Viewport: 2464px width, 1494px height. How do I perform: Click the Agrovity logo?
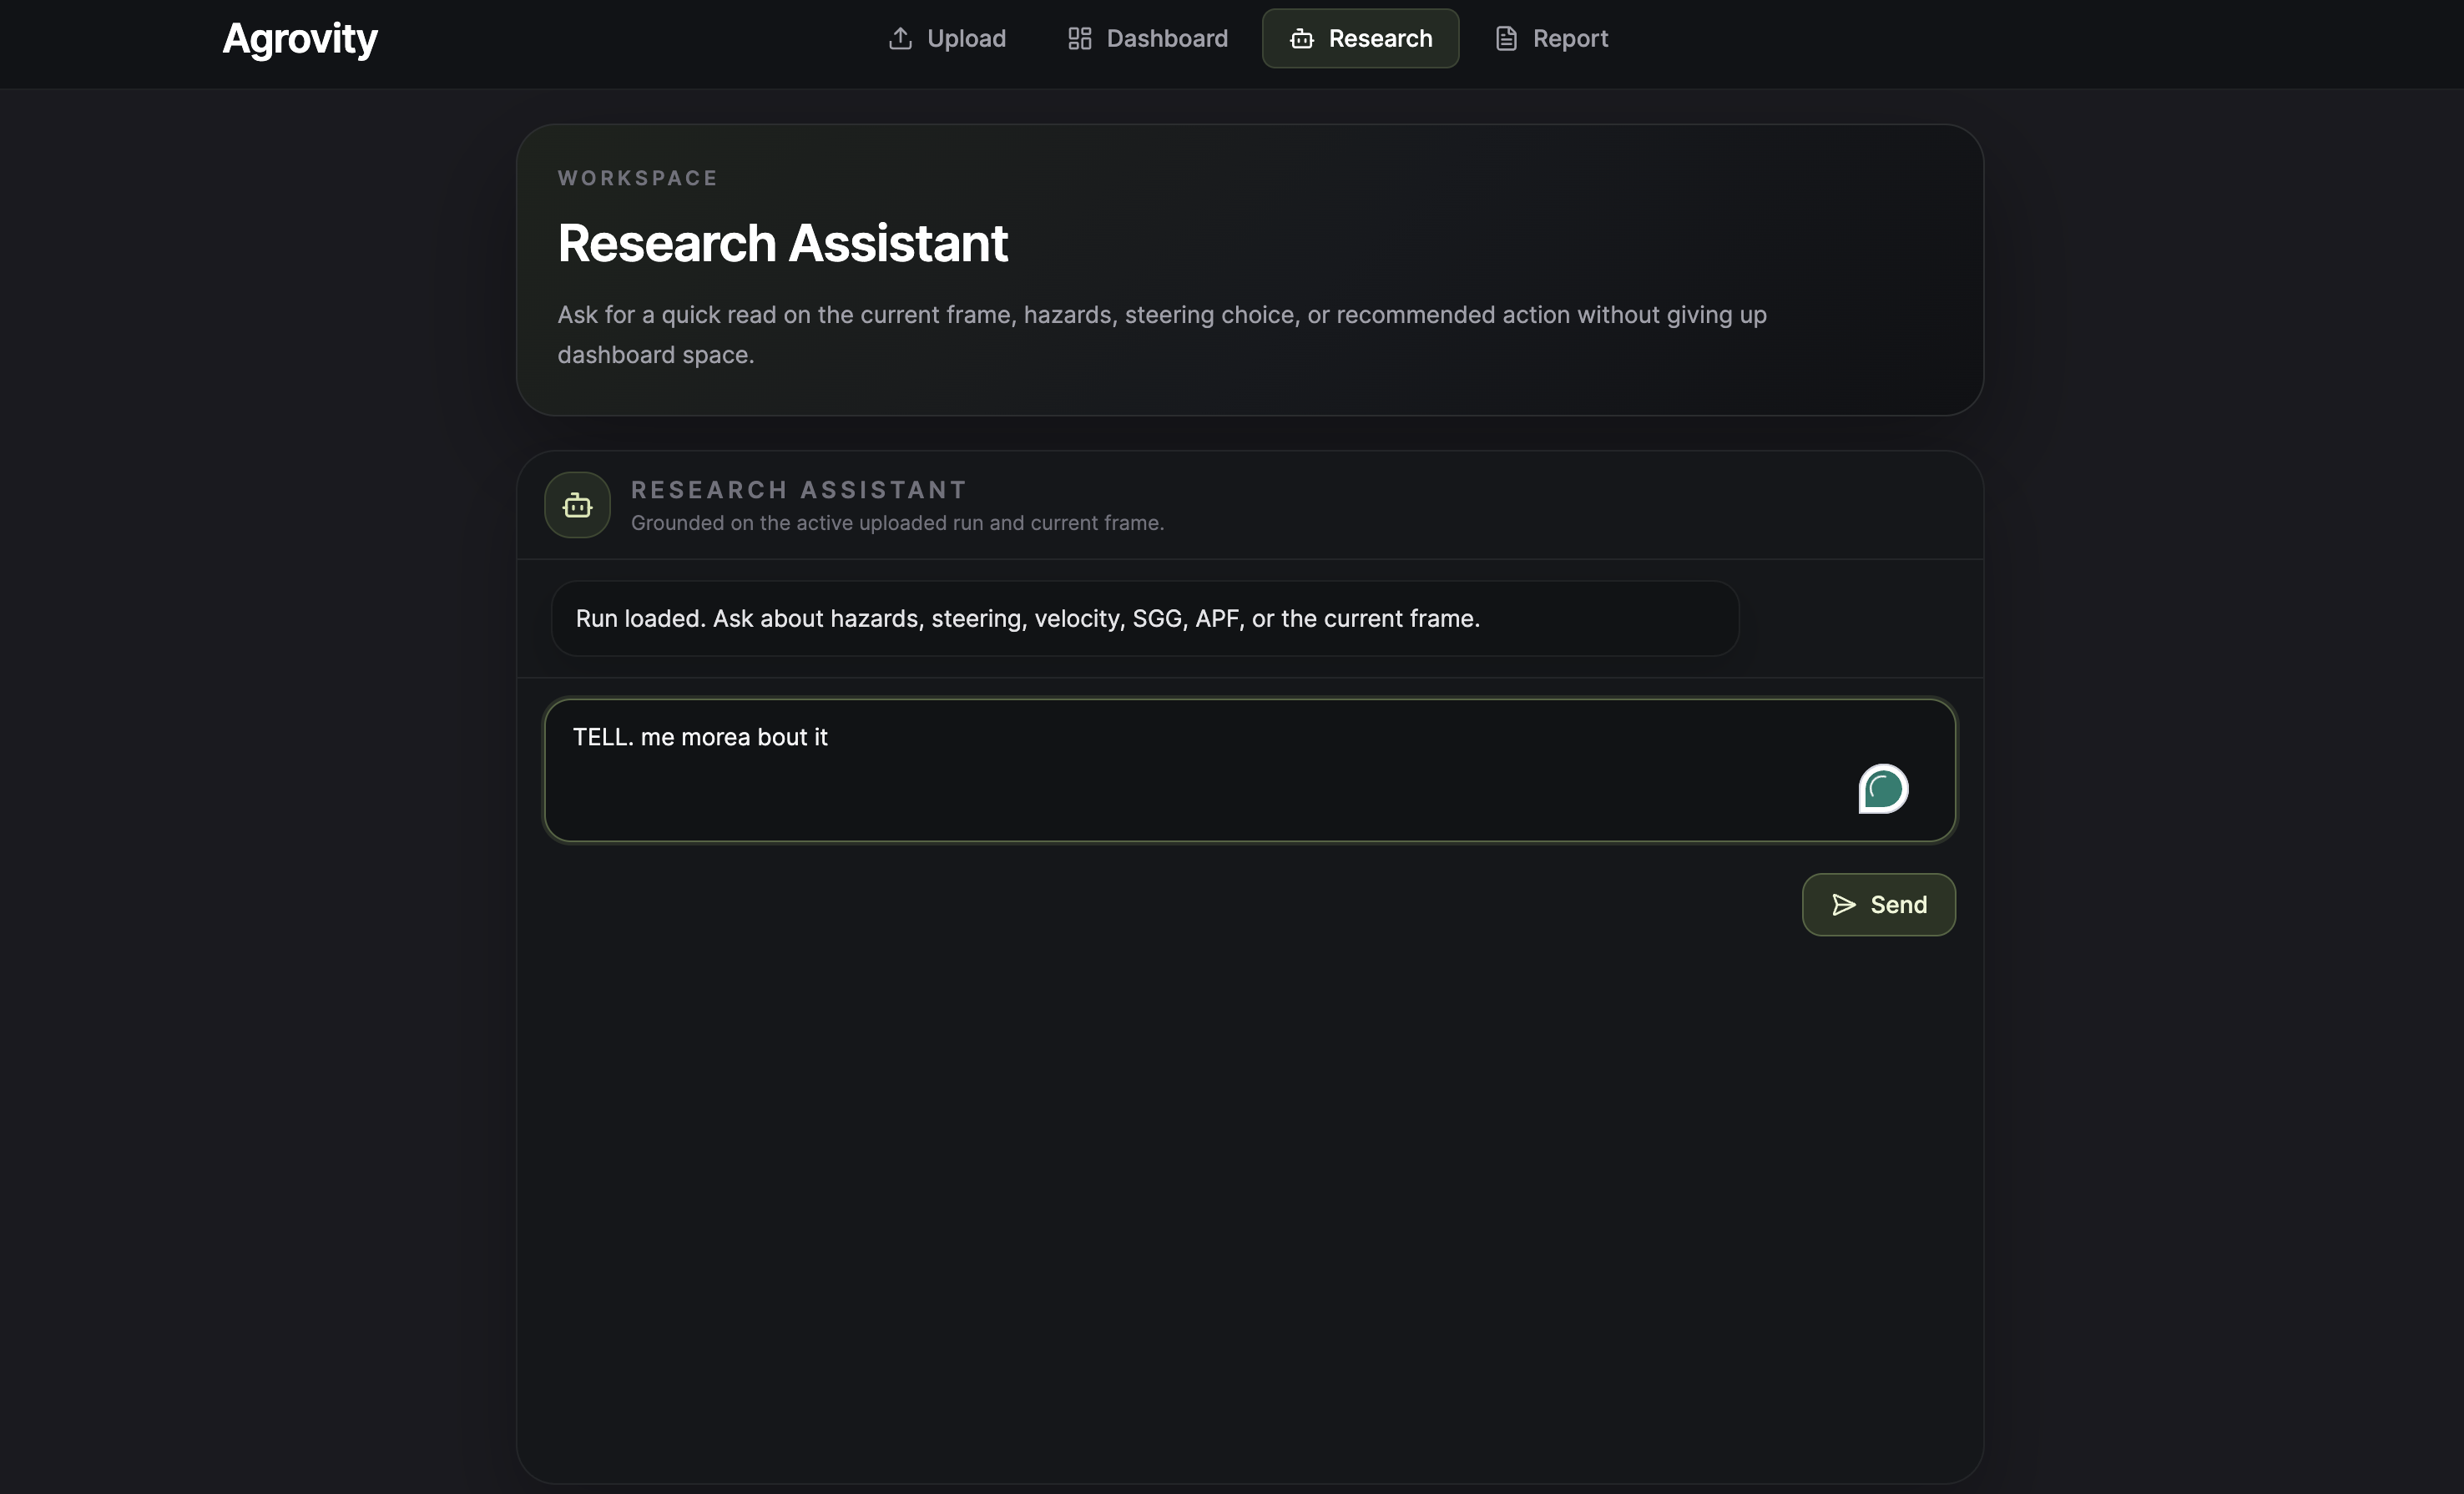pyautogui.click(x=299, y=38)
